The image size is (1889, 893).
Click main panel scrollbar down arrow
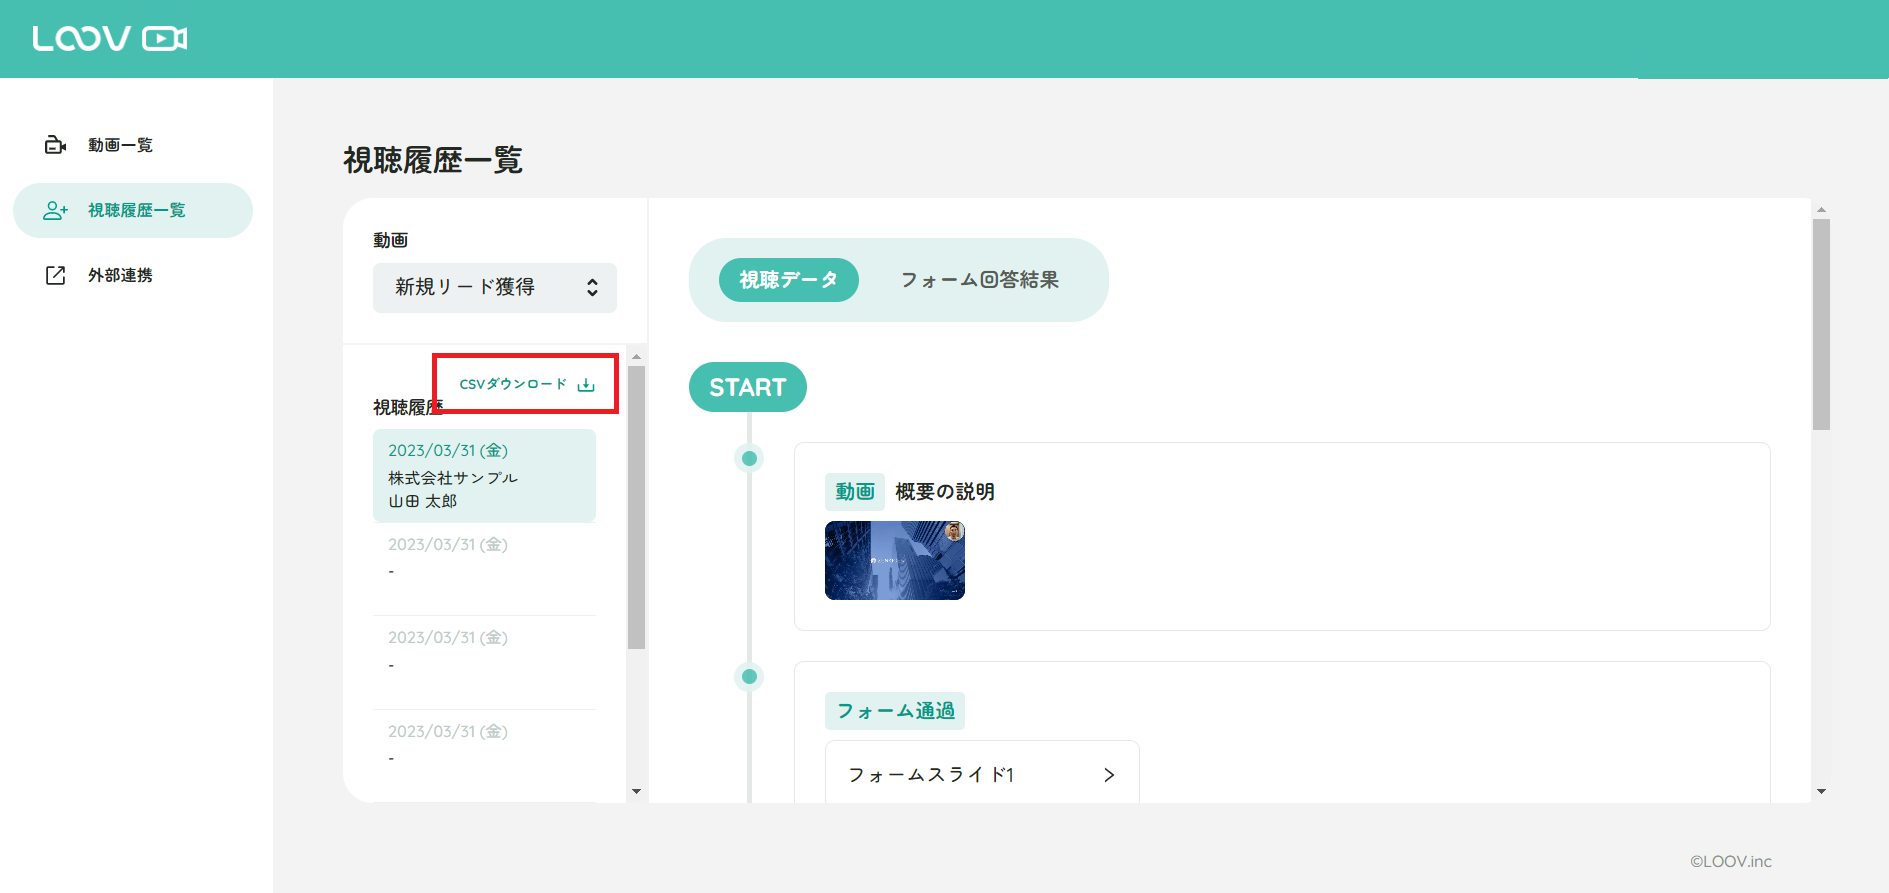[1822, 791]
